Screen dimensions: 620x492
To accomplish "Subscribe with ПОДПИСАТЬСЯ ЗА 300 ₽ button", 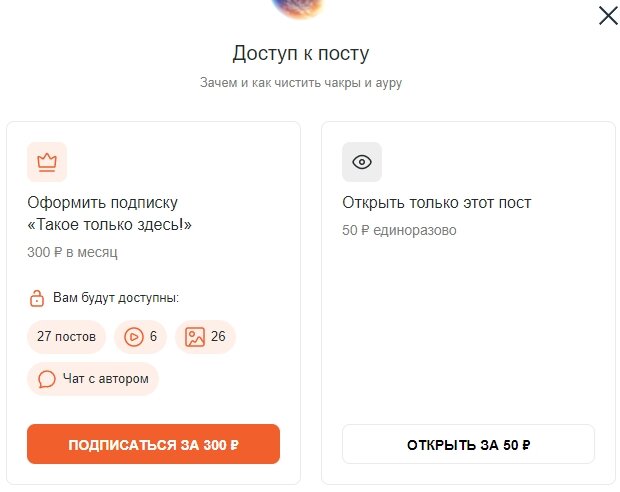I will coord(153,444).
